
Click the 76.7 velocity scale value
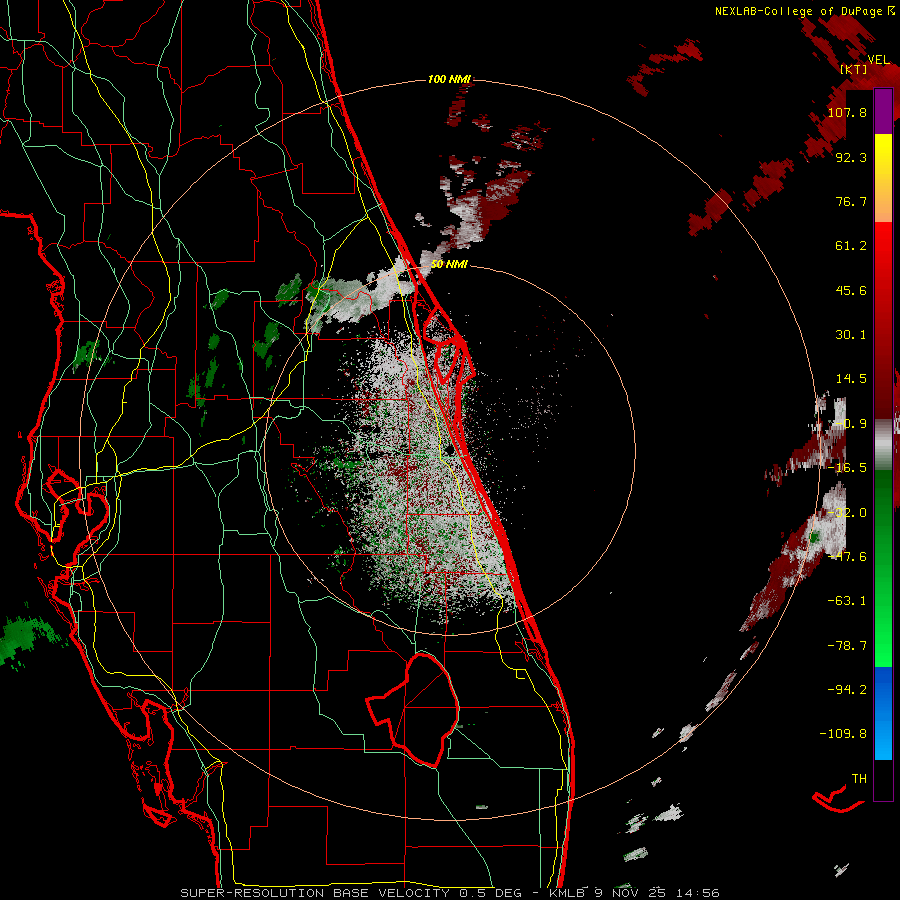point(851,201)
